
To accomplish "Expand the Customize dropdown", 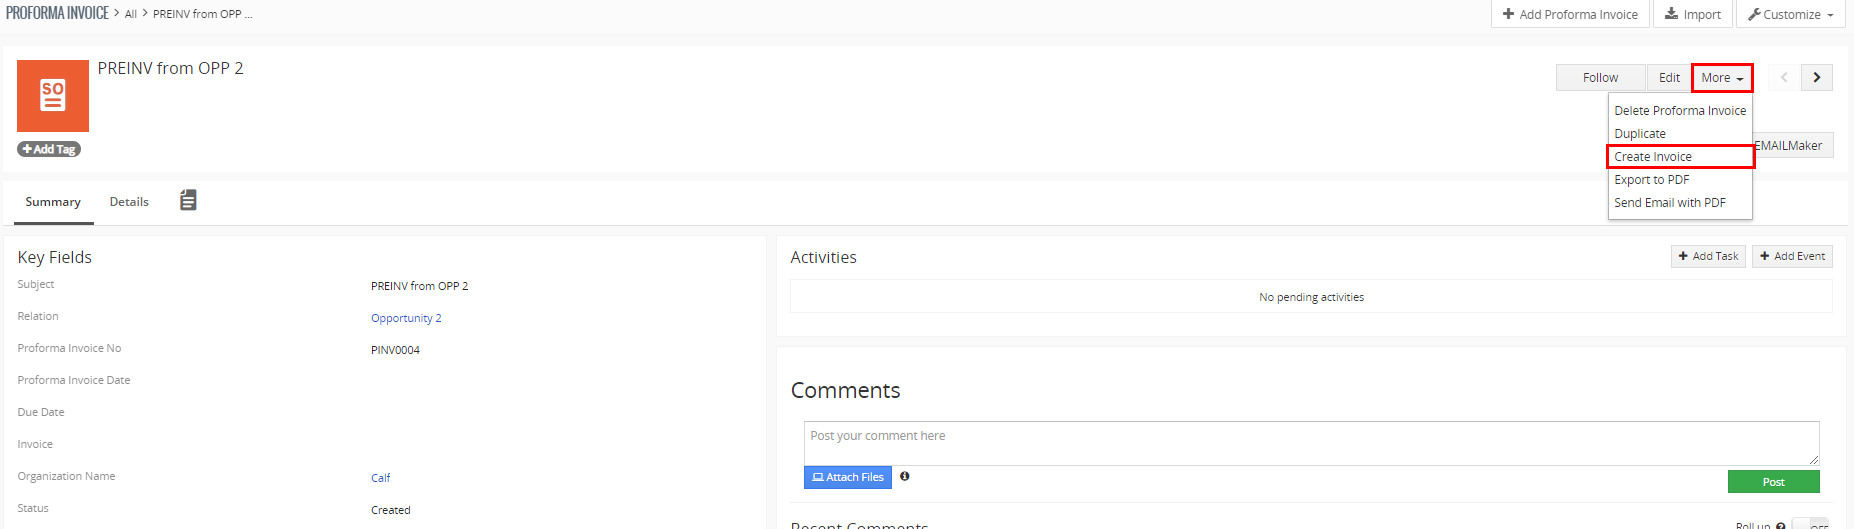I will [1790, 14].
